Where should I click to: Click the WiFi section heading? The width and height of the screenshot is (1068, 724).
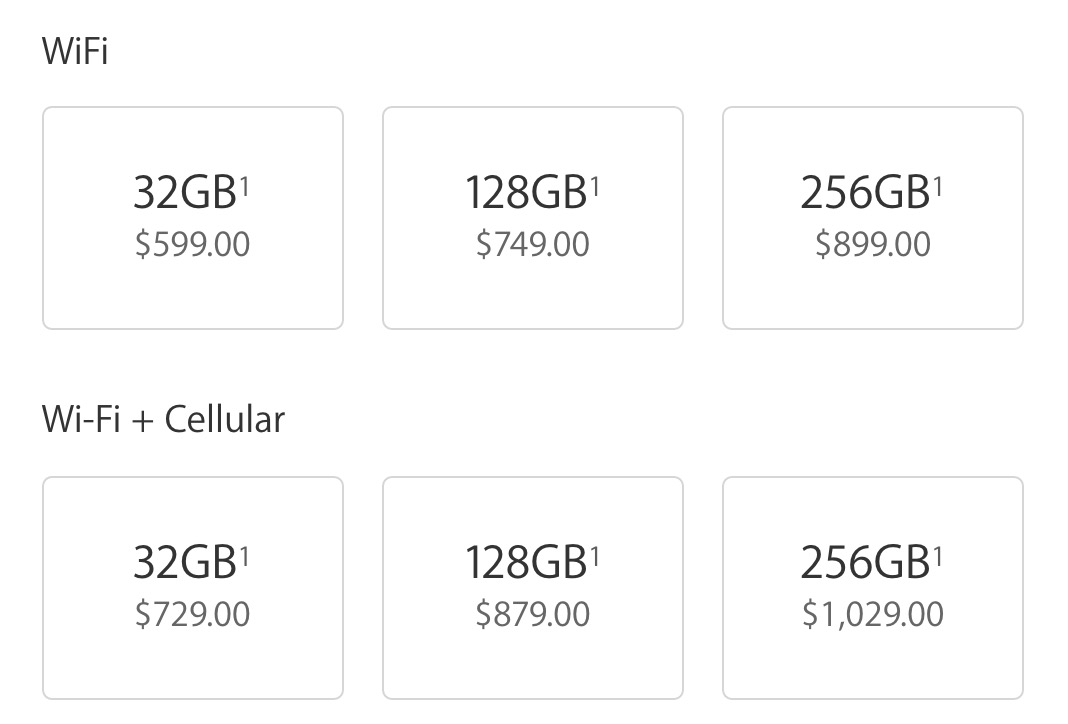tap(75, 50)
